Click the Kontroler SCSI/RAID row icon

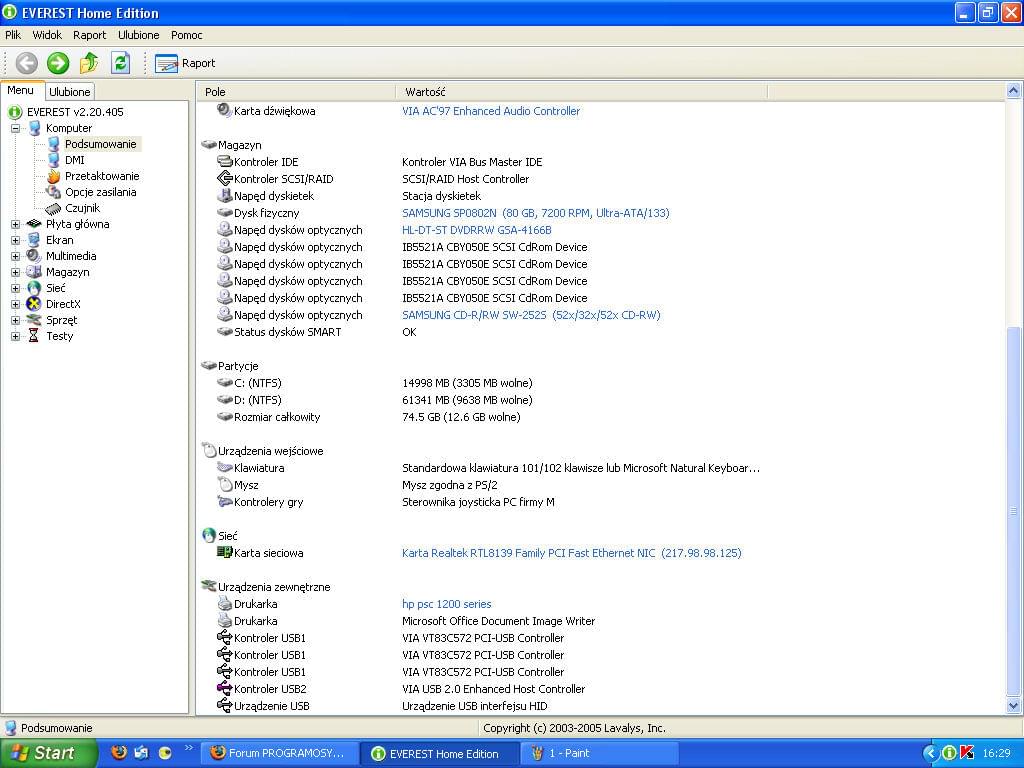(225, 178)
